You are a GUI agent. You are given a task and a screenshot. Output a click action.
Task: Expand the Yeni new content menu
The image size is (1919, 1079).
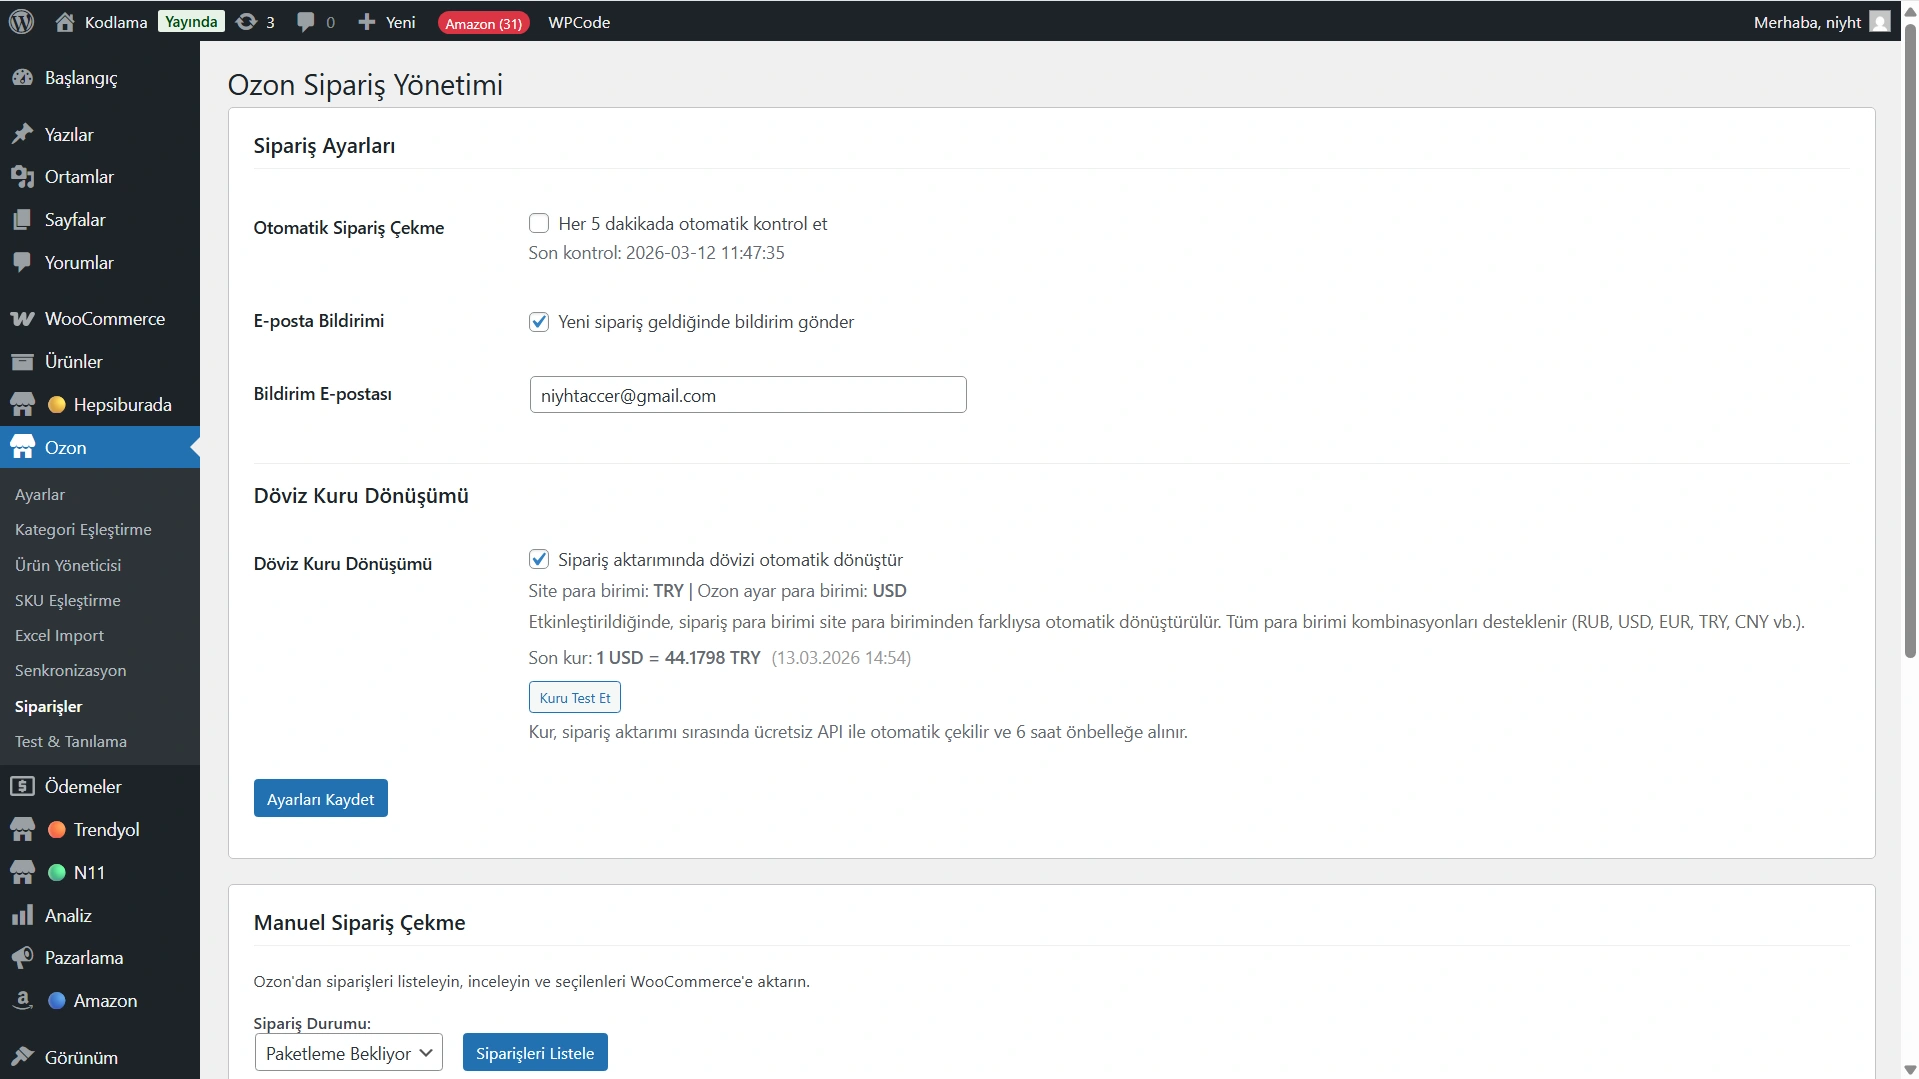click(387, 22)
